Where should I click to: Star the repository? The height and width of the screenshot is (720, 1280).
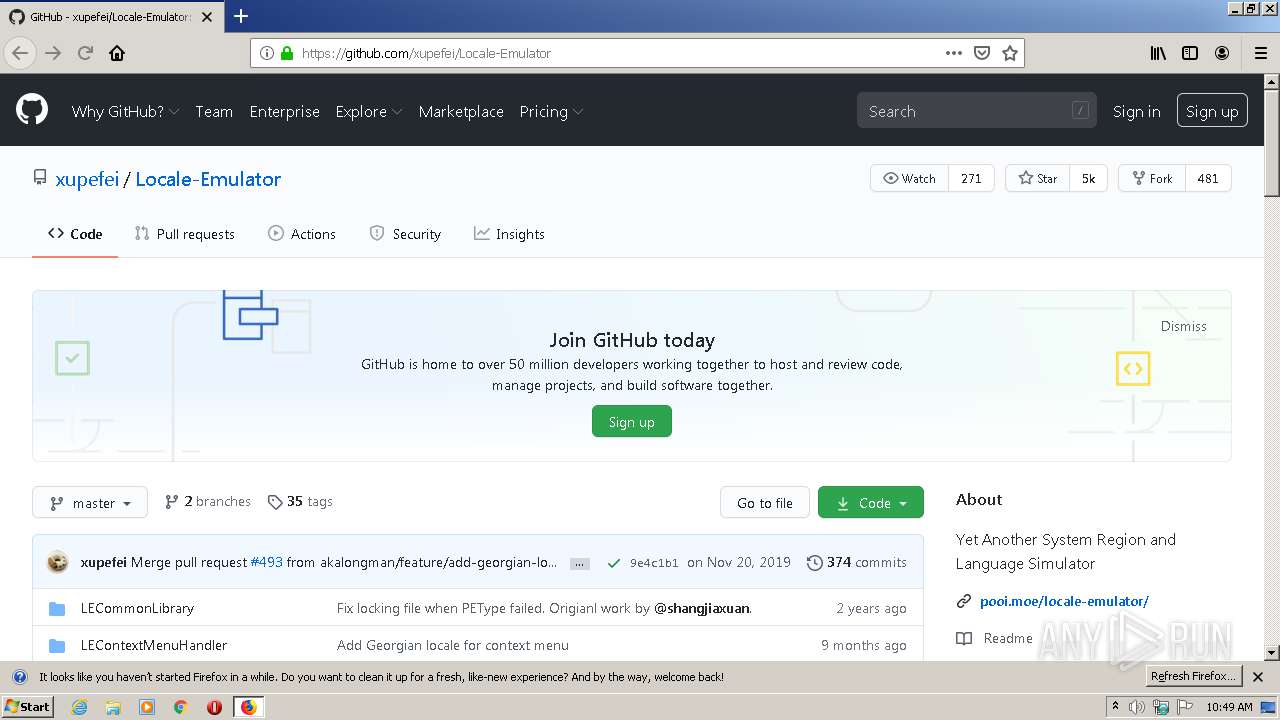(x=1037, y=178)
